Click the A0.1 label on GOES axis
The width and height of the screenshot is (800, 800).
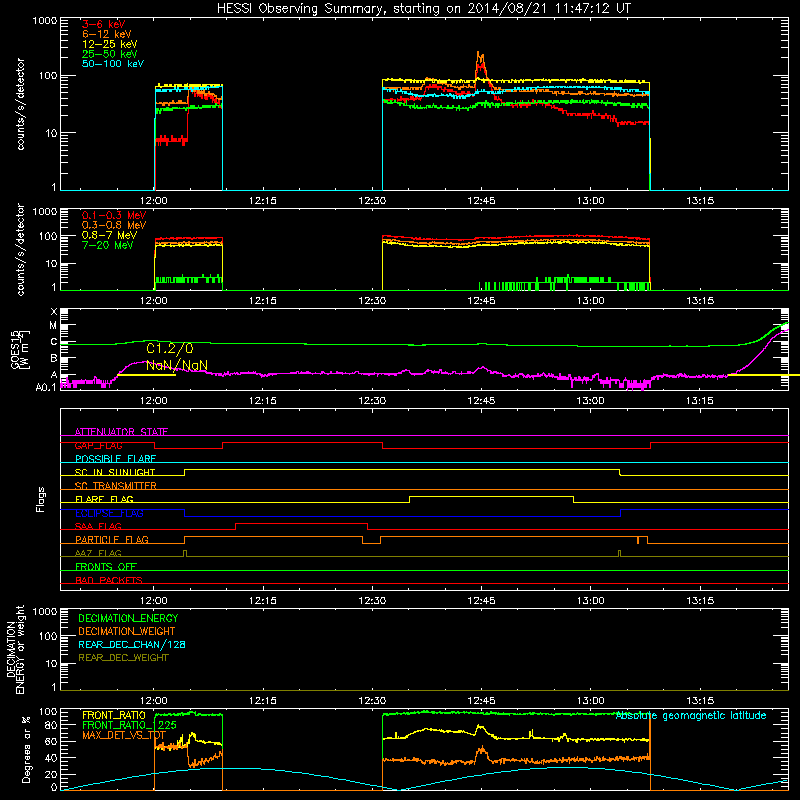coord(46,388)
